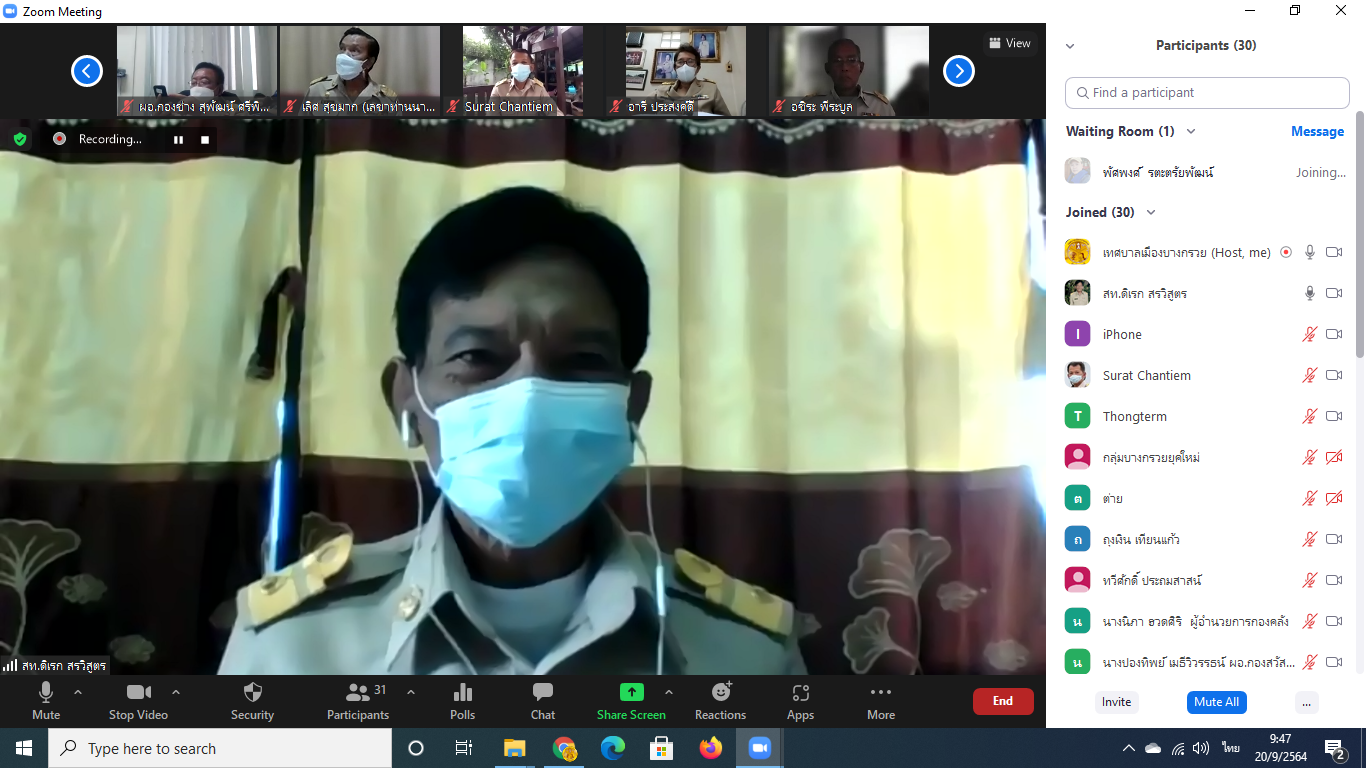The image size is (1366, 768).
Task: Click the taskbar search box
Action: tap(220, 748)
